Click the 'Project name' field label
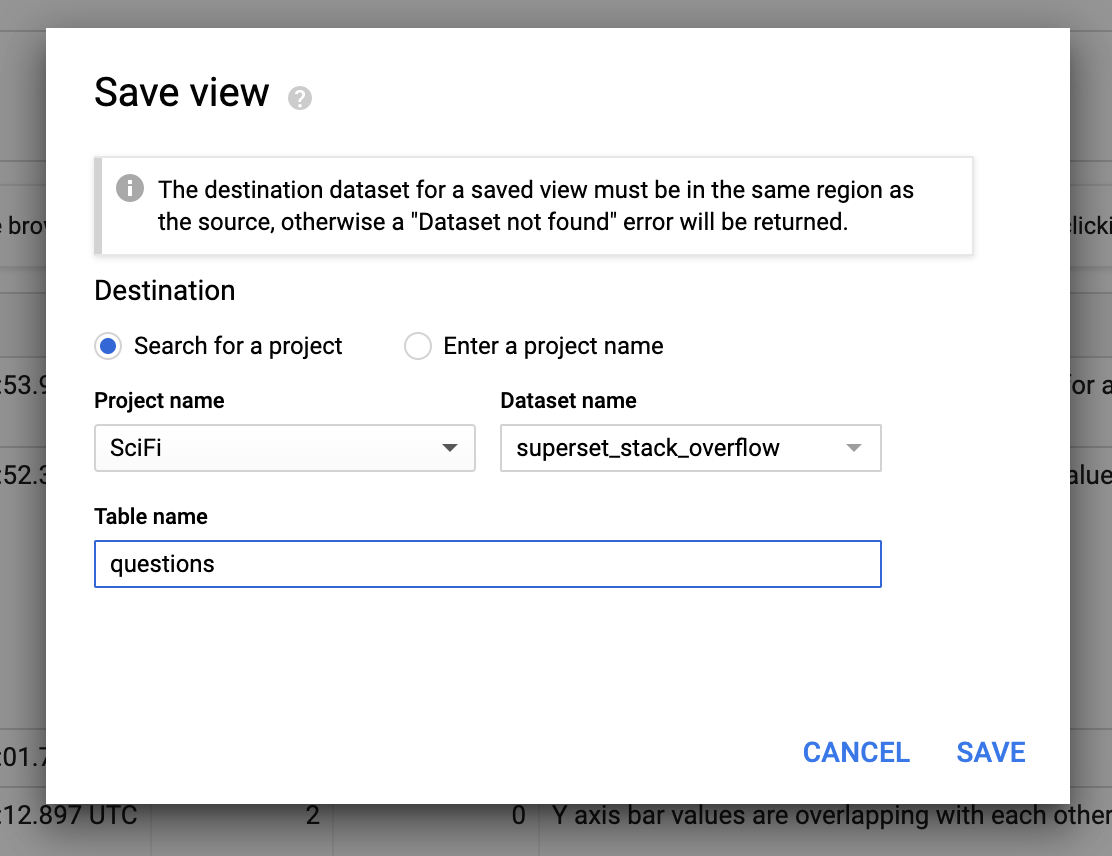Screen dimensions: 1112x856 coord(159,401)
